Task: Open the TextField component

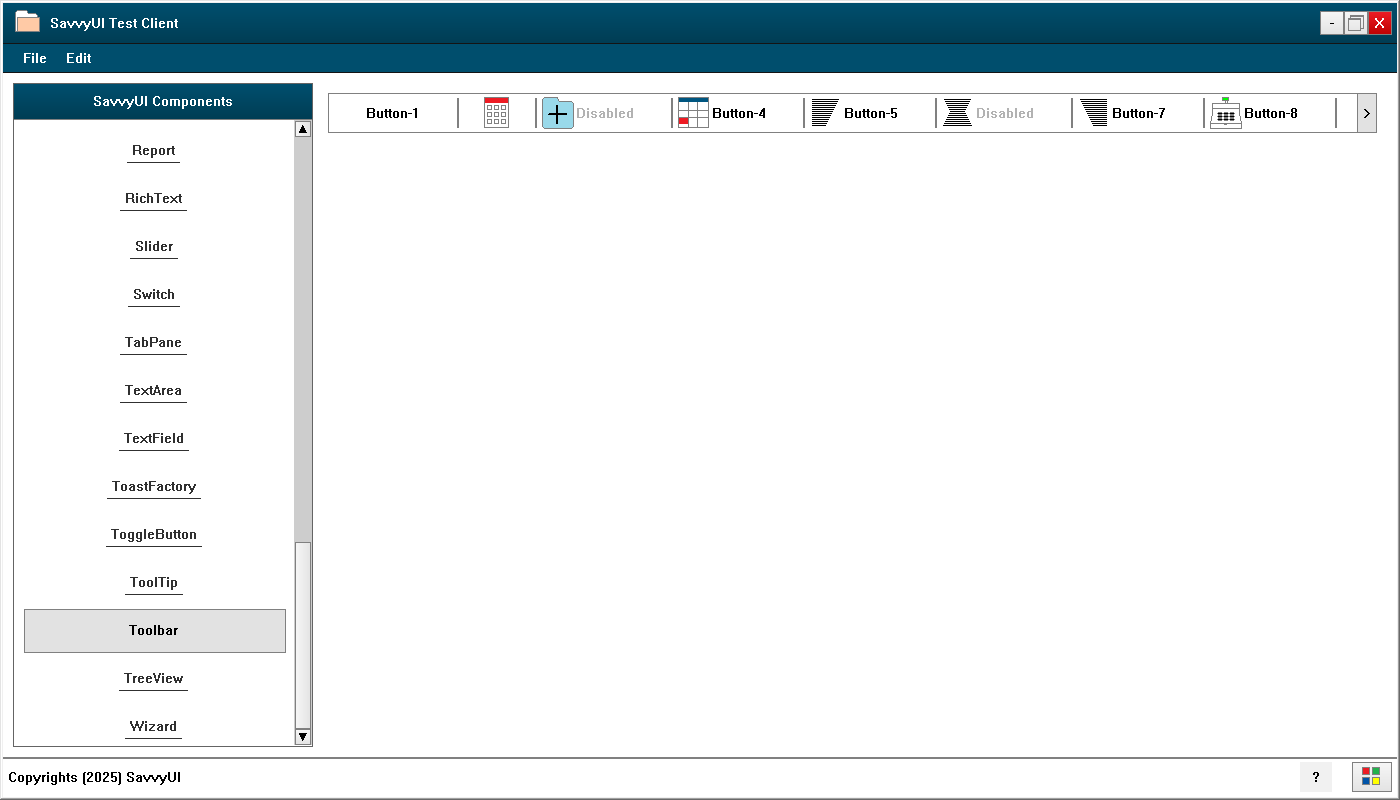Action: [153, 438]
